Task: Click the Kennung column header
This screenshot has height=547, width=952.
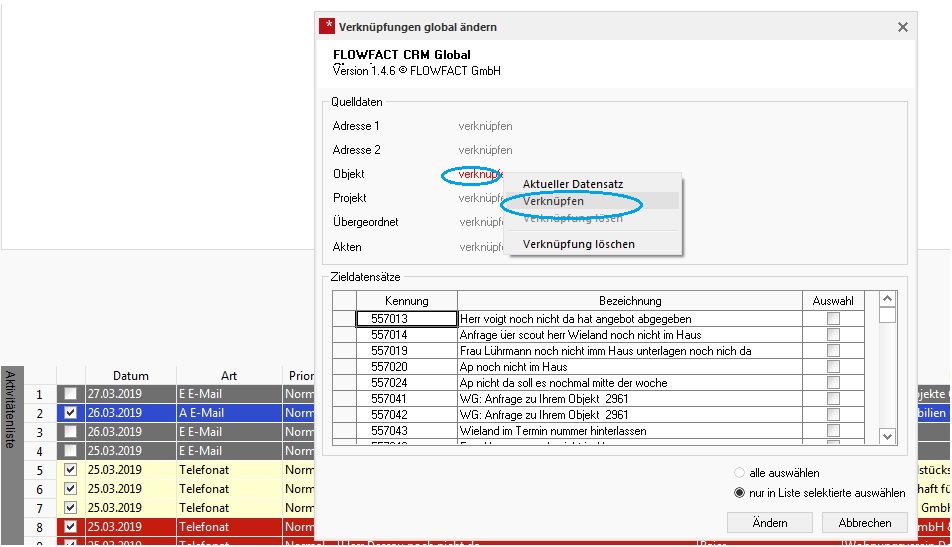Action: 406,301
